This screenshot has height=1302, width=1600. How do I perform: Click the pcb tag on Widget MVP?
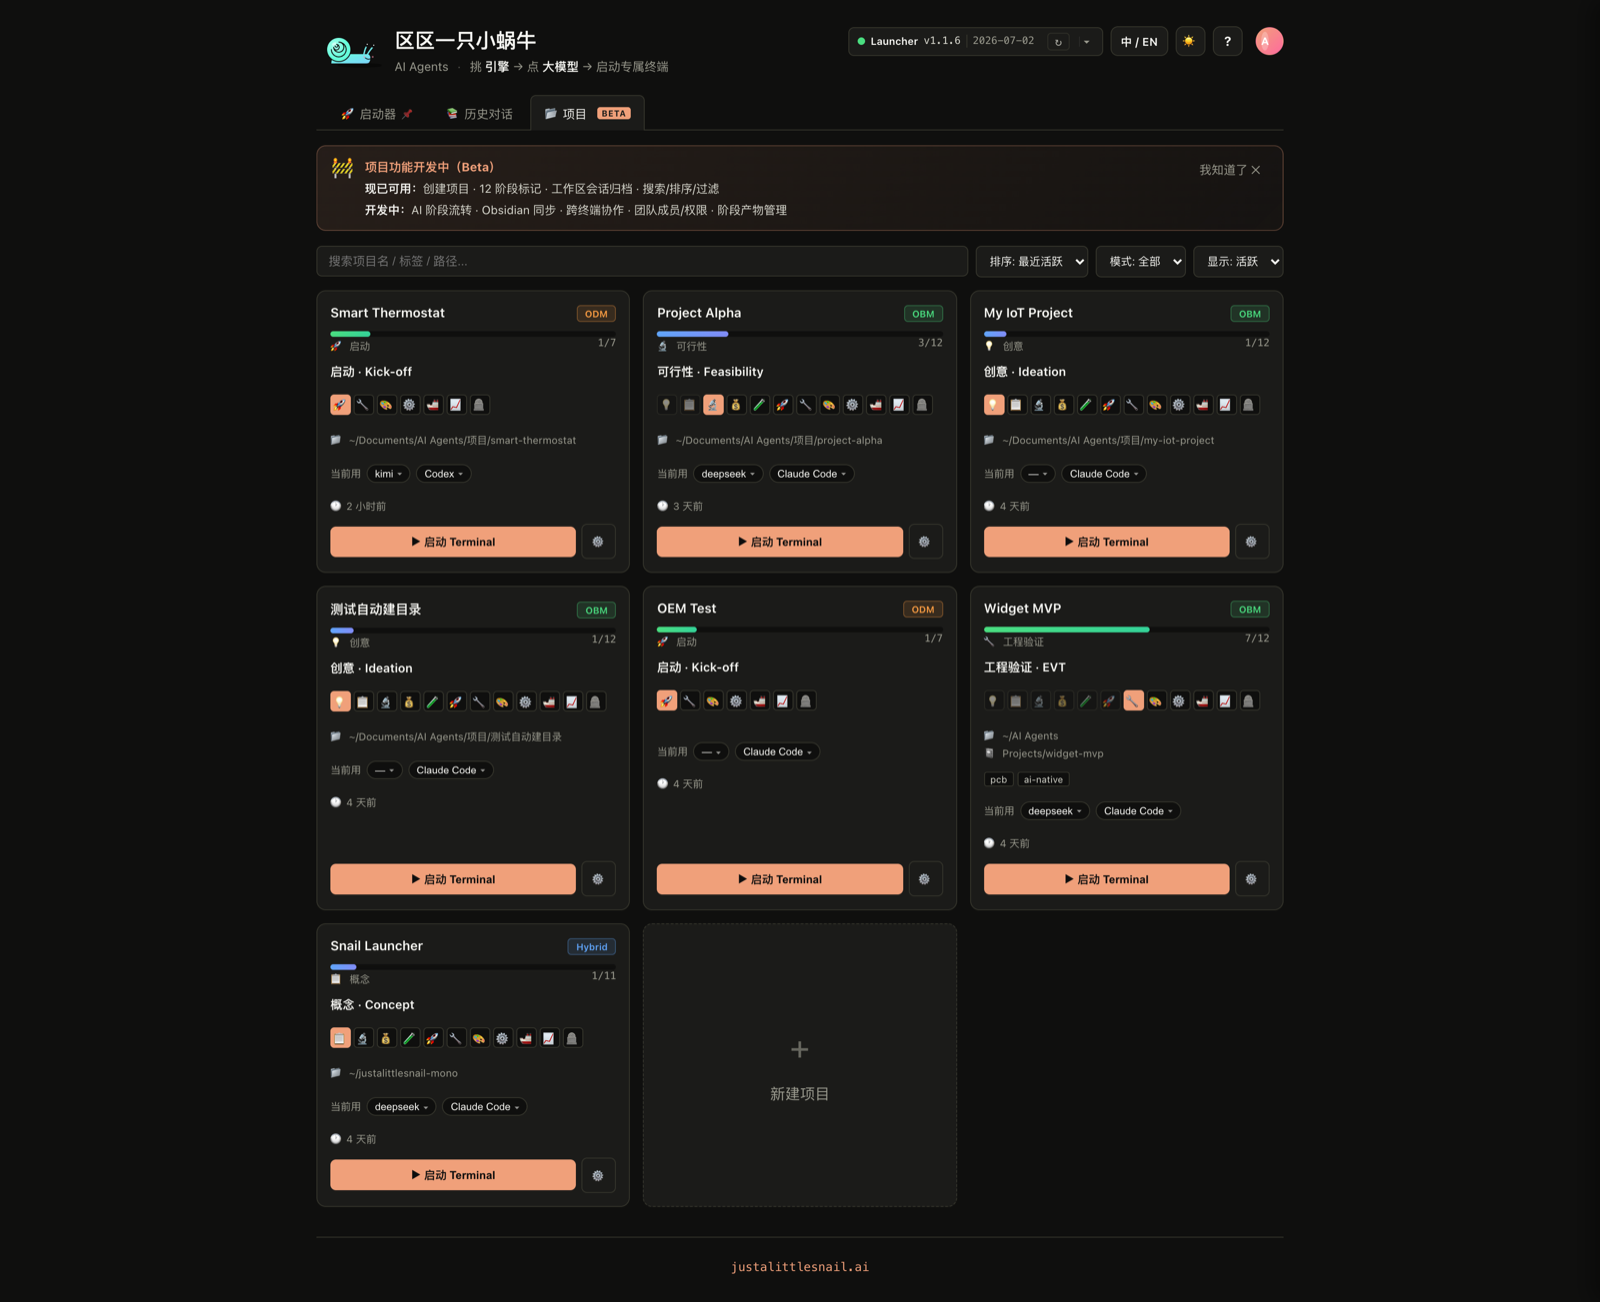998,780
